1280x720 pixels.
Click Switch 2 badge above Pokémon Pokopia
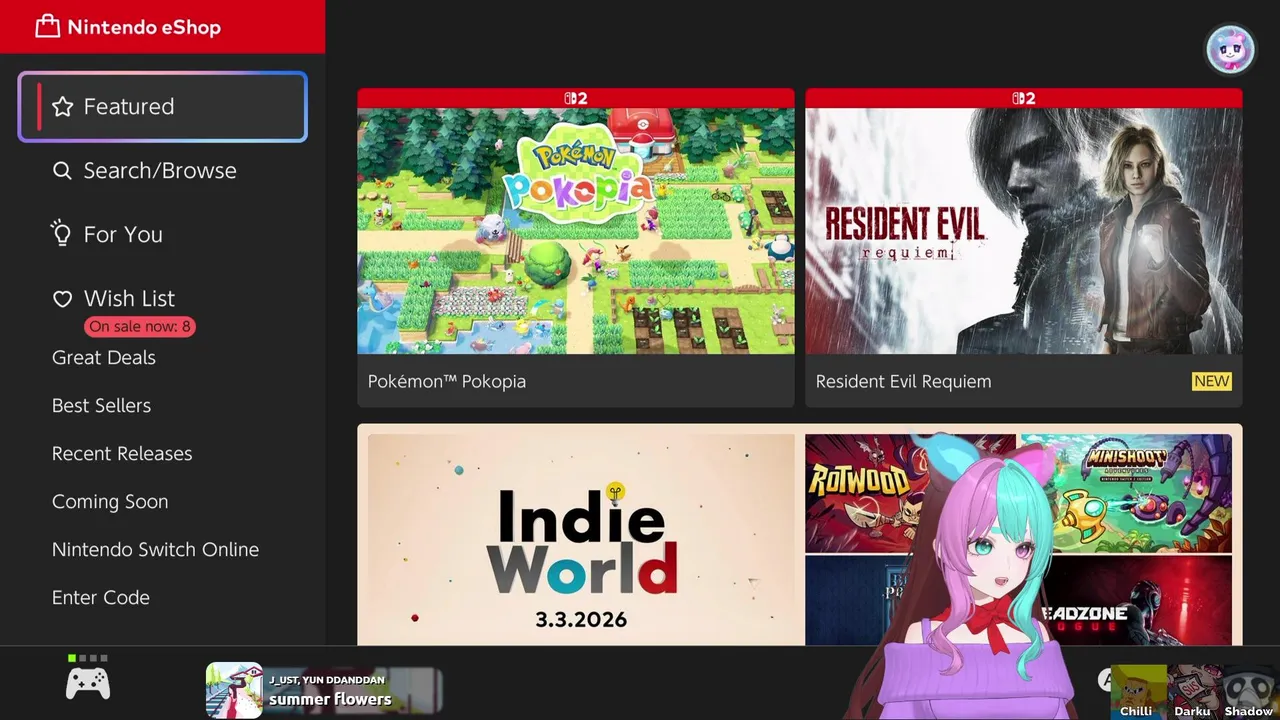(x=576, y=98)
